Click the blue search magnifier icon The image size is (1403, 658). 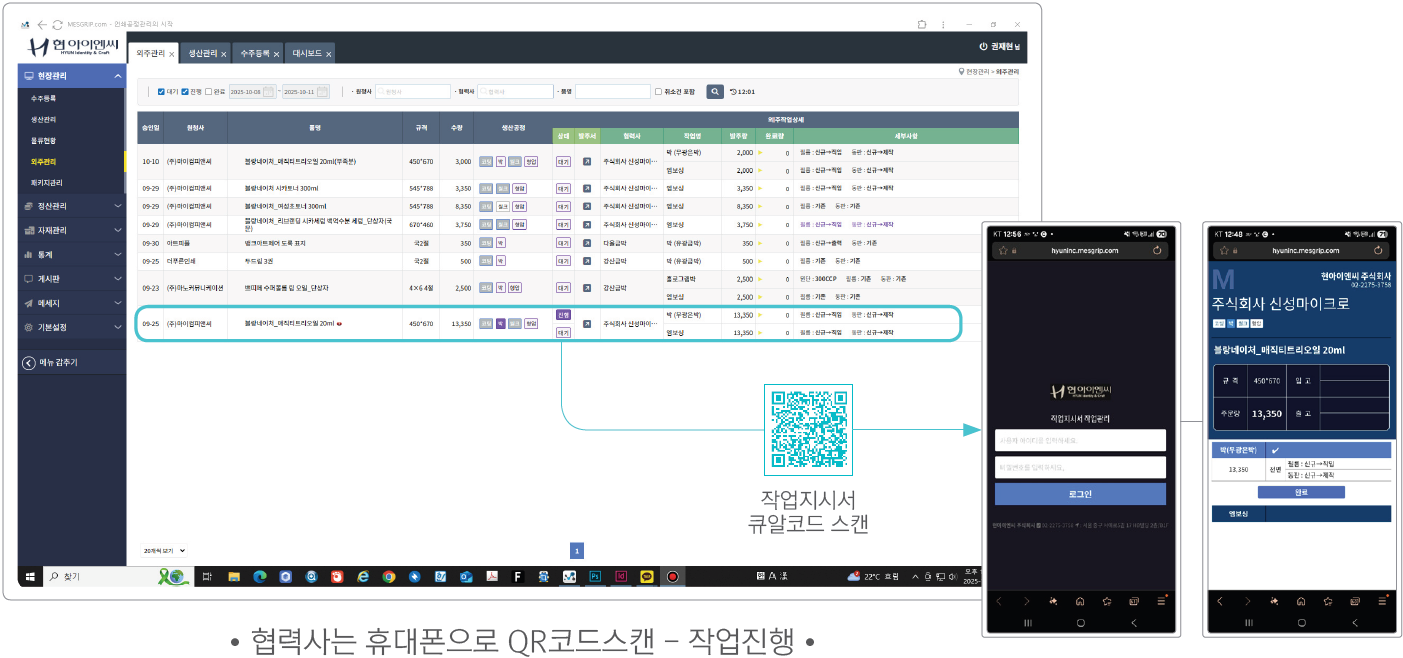[x=714, y=91]
